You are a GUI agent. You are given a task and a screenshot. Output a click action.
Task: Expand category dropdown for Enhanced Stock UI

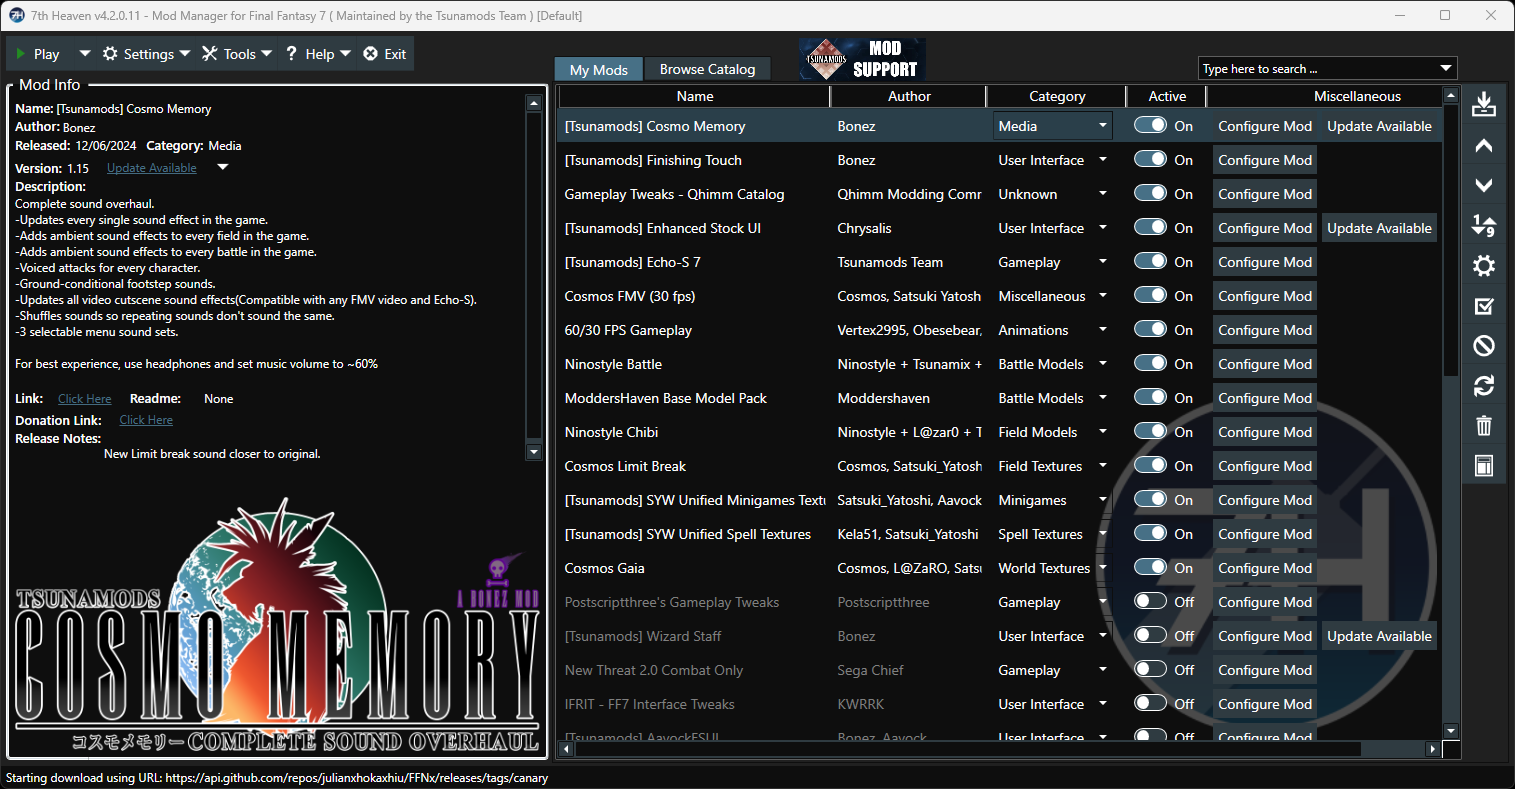pos(1103,228)
